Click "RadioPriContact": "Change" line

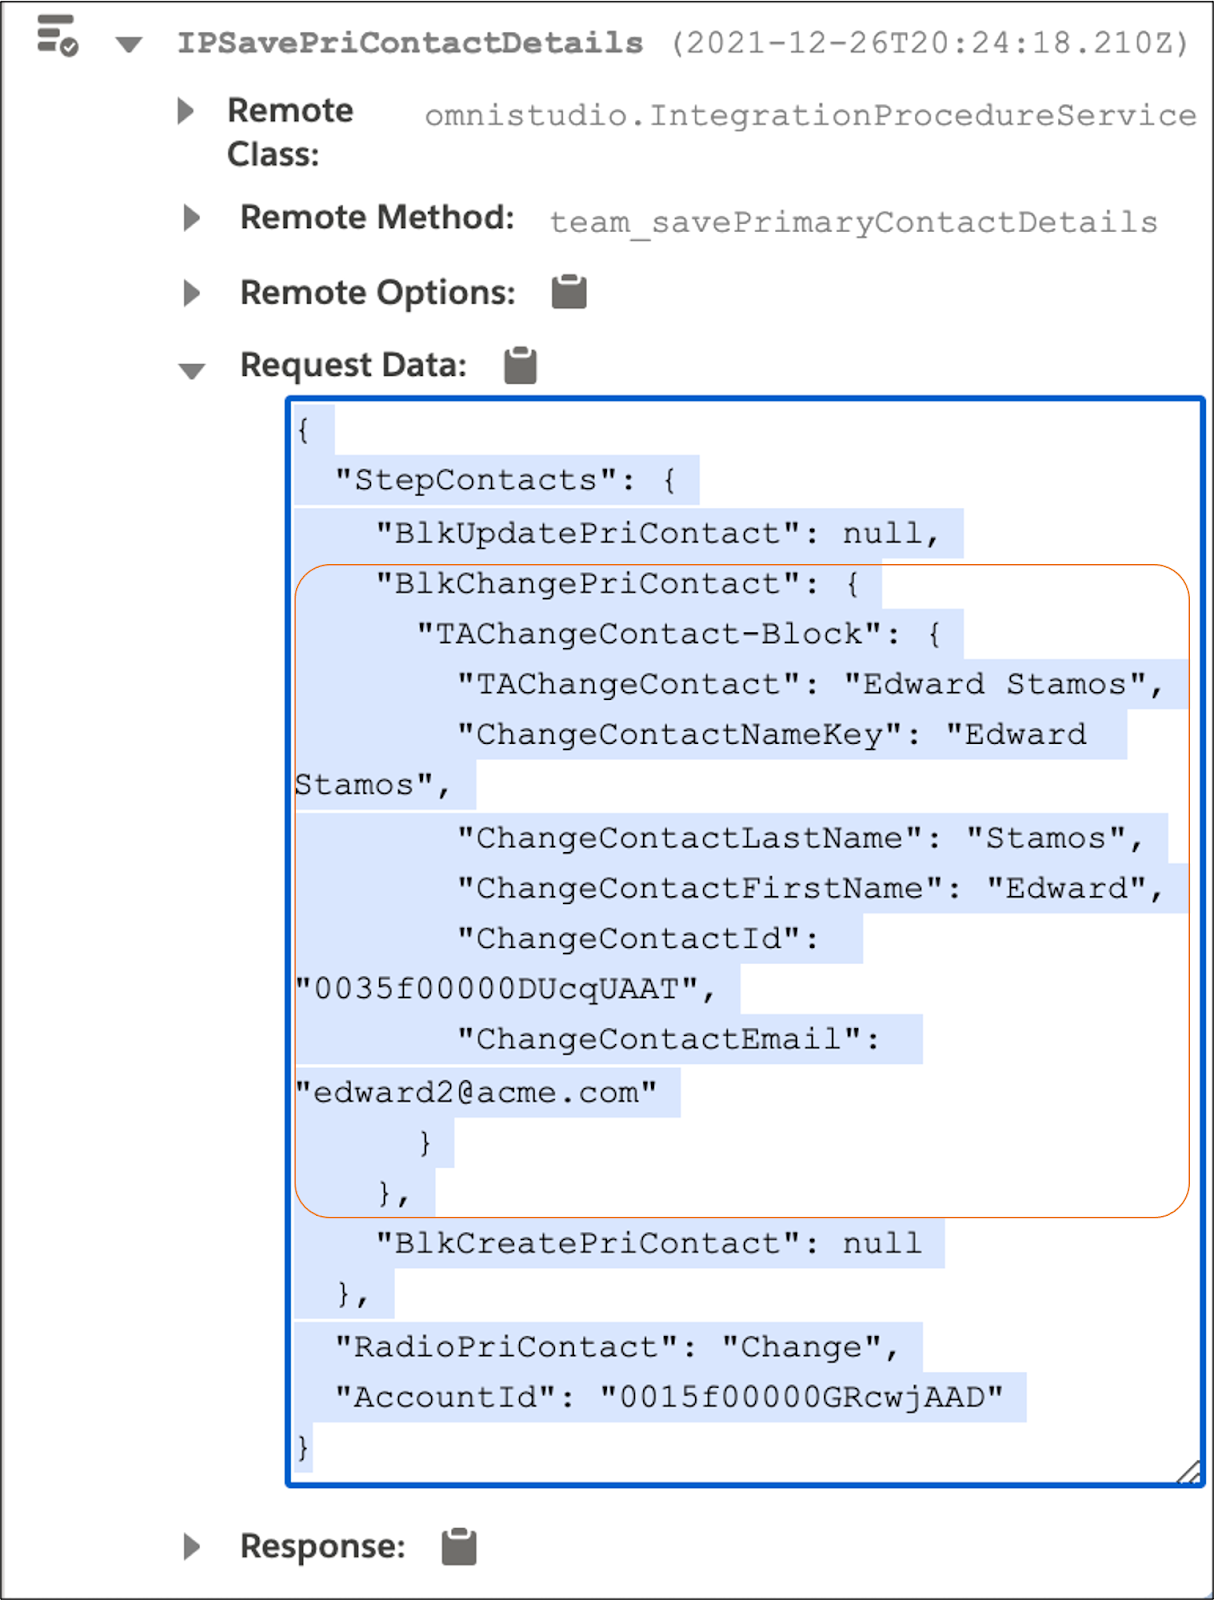tap(617, 1347)
